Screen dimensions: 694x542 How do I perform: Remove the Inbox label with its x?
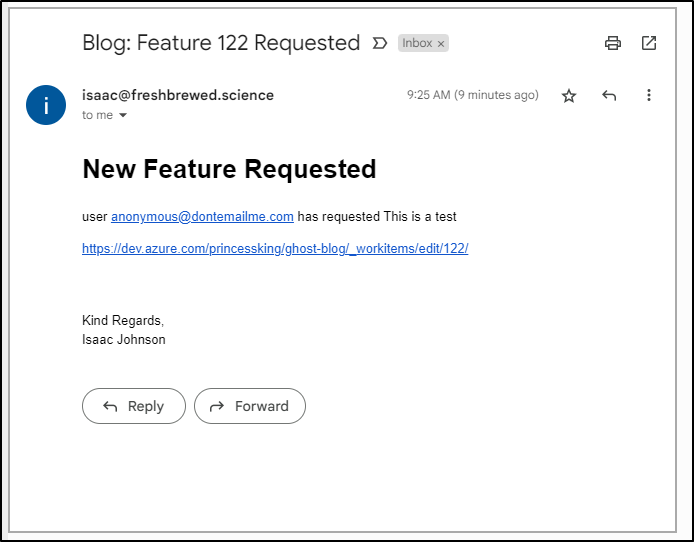[x=441, y=44]
